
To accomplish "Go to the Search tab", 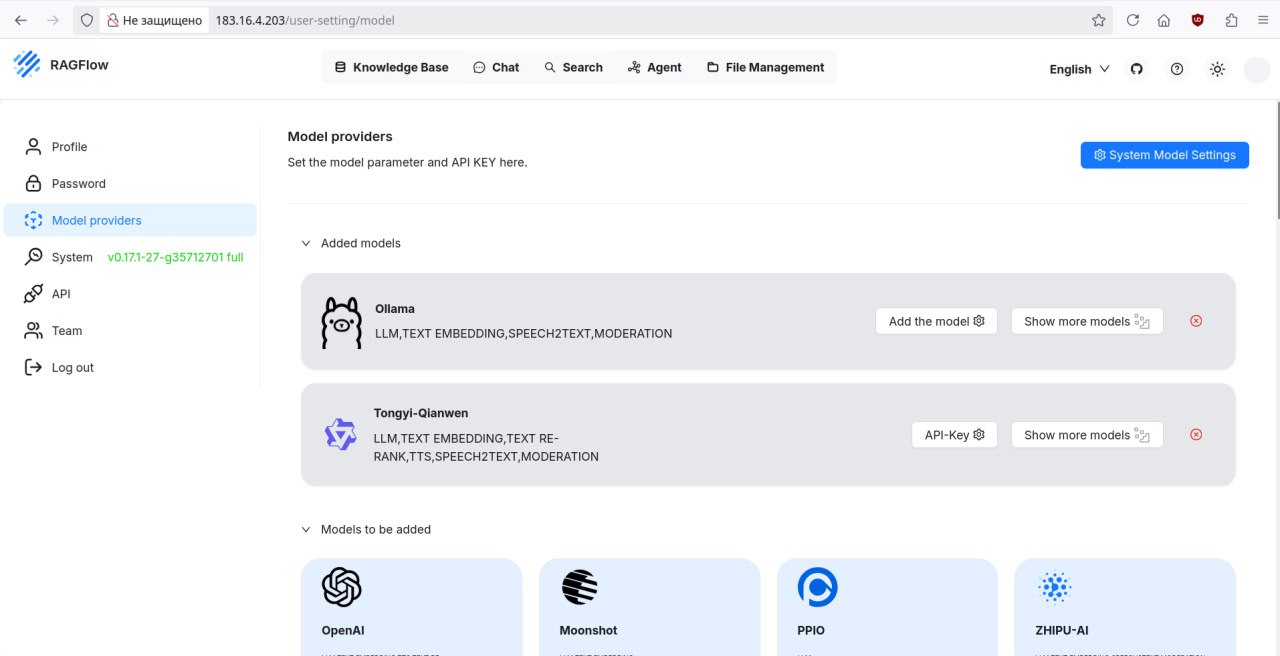I will [573, 67].
